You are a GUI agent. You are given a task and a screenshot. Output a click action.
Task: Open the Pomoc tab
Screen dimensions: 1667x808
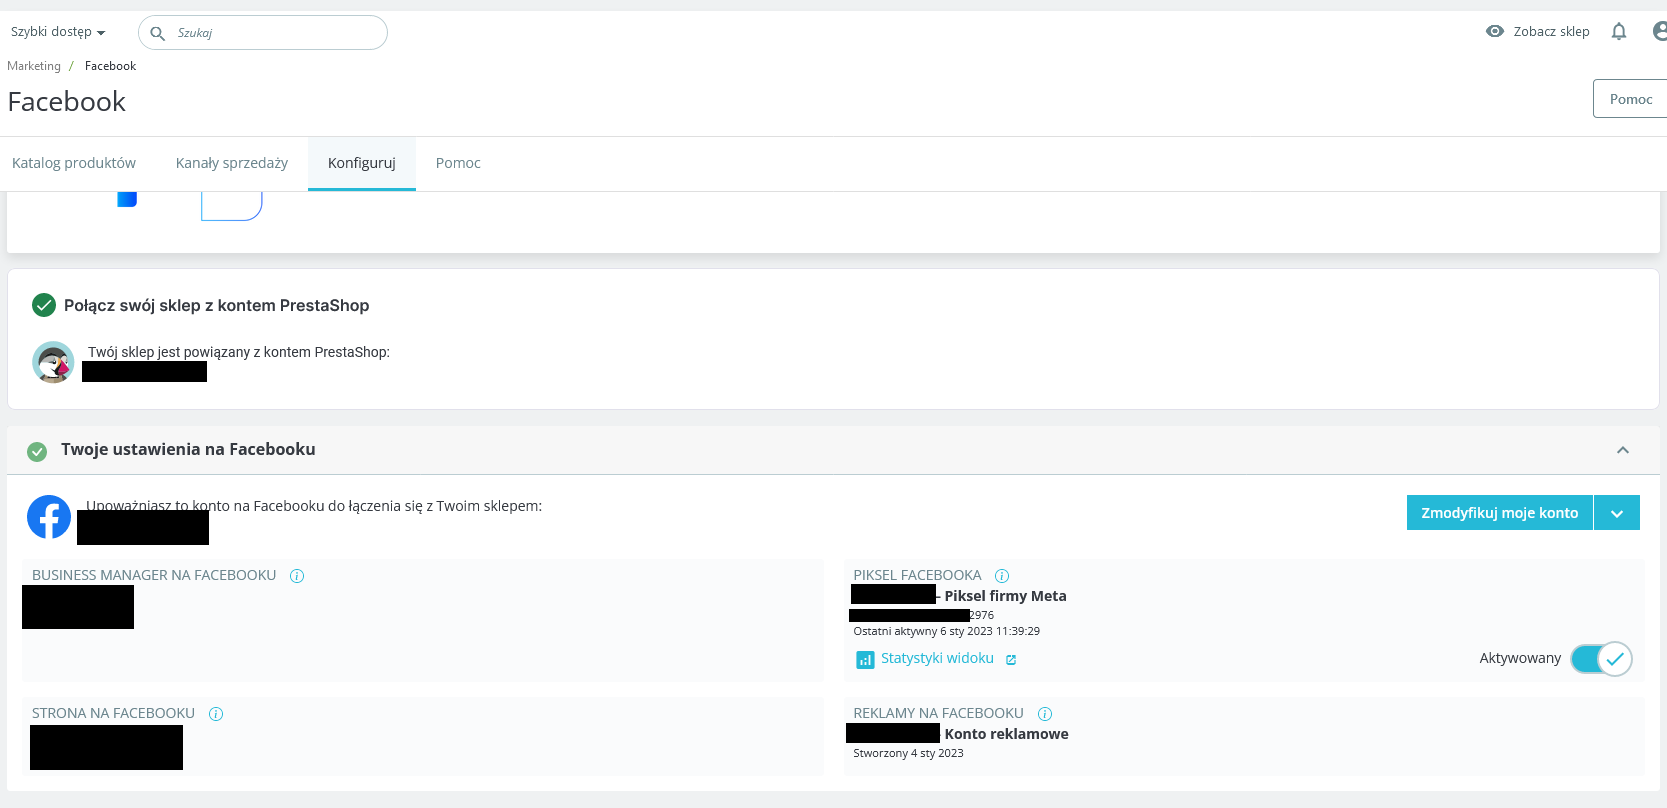tap(458, 163)
